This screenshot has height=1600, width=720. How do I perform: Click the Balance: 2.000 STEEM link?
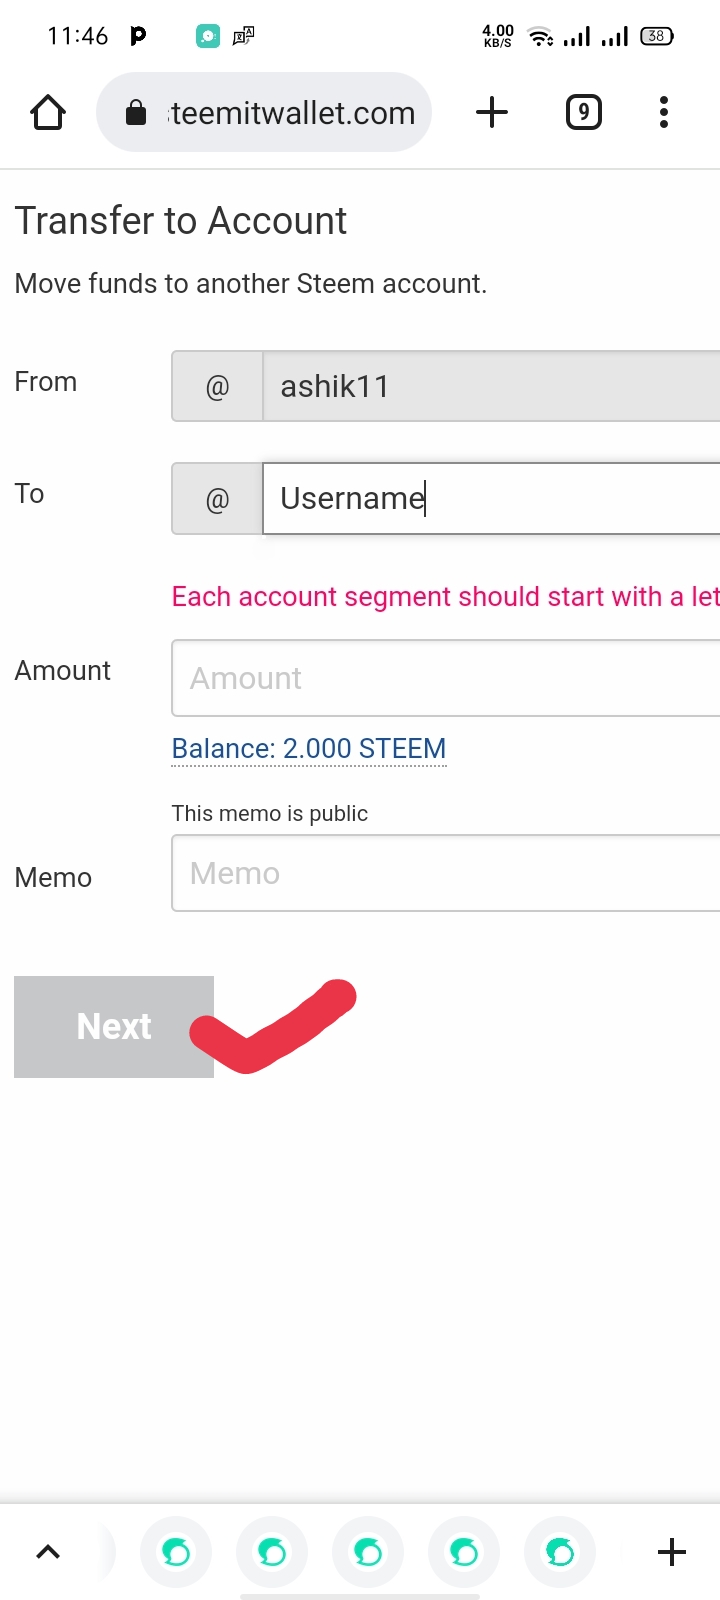click(309, 749)
